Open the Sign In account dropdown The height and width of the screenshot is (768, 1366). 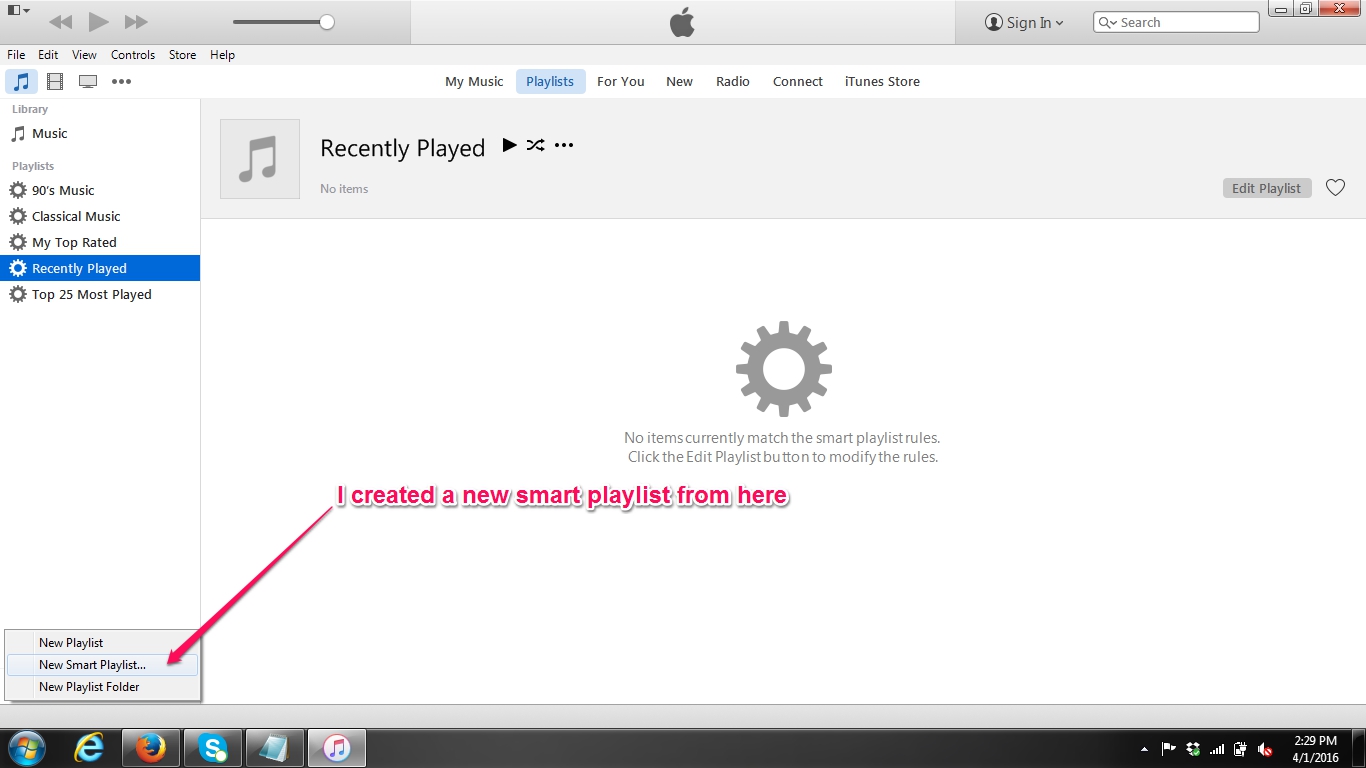point(1024,22)
